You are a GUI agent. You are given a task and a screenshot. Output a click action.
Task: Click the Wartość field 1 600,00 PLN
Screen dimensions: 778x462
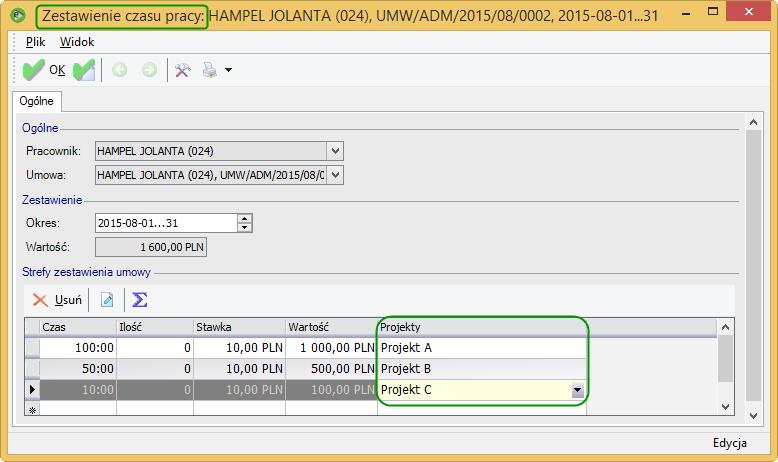pos(151,247)
